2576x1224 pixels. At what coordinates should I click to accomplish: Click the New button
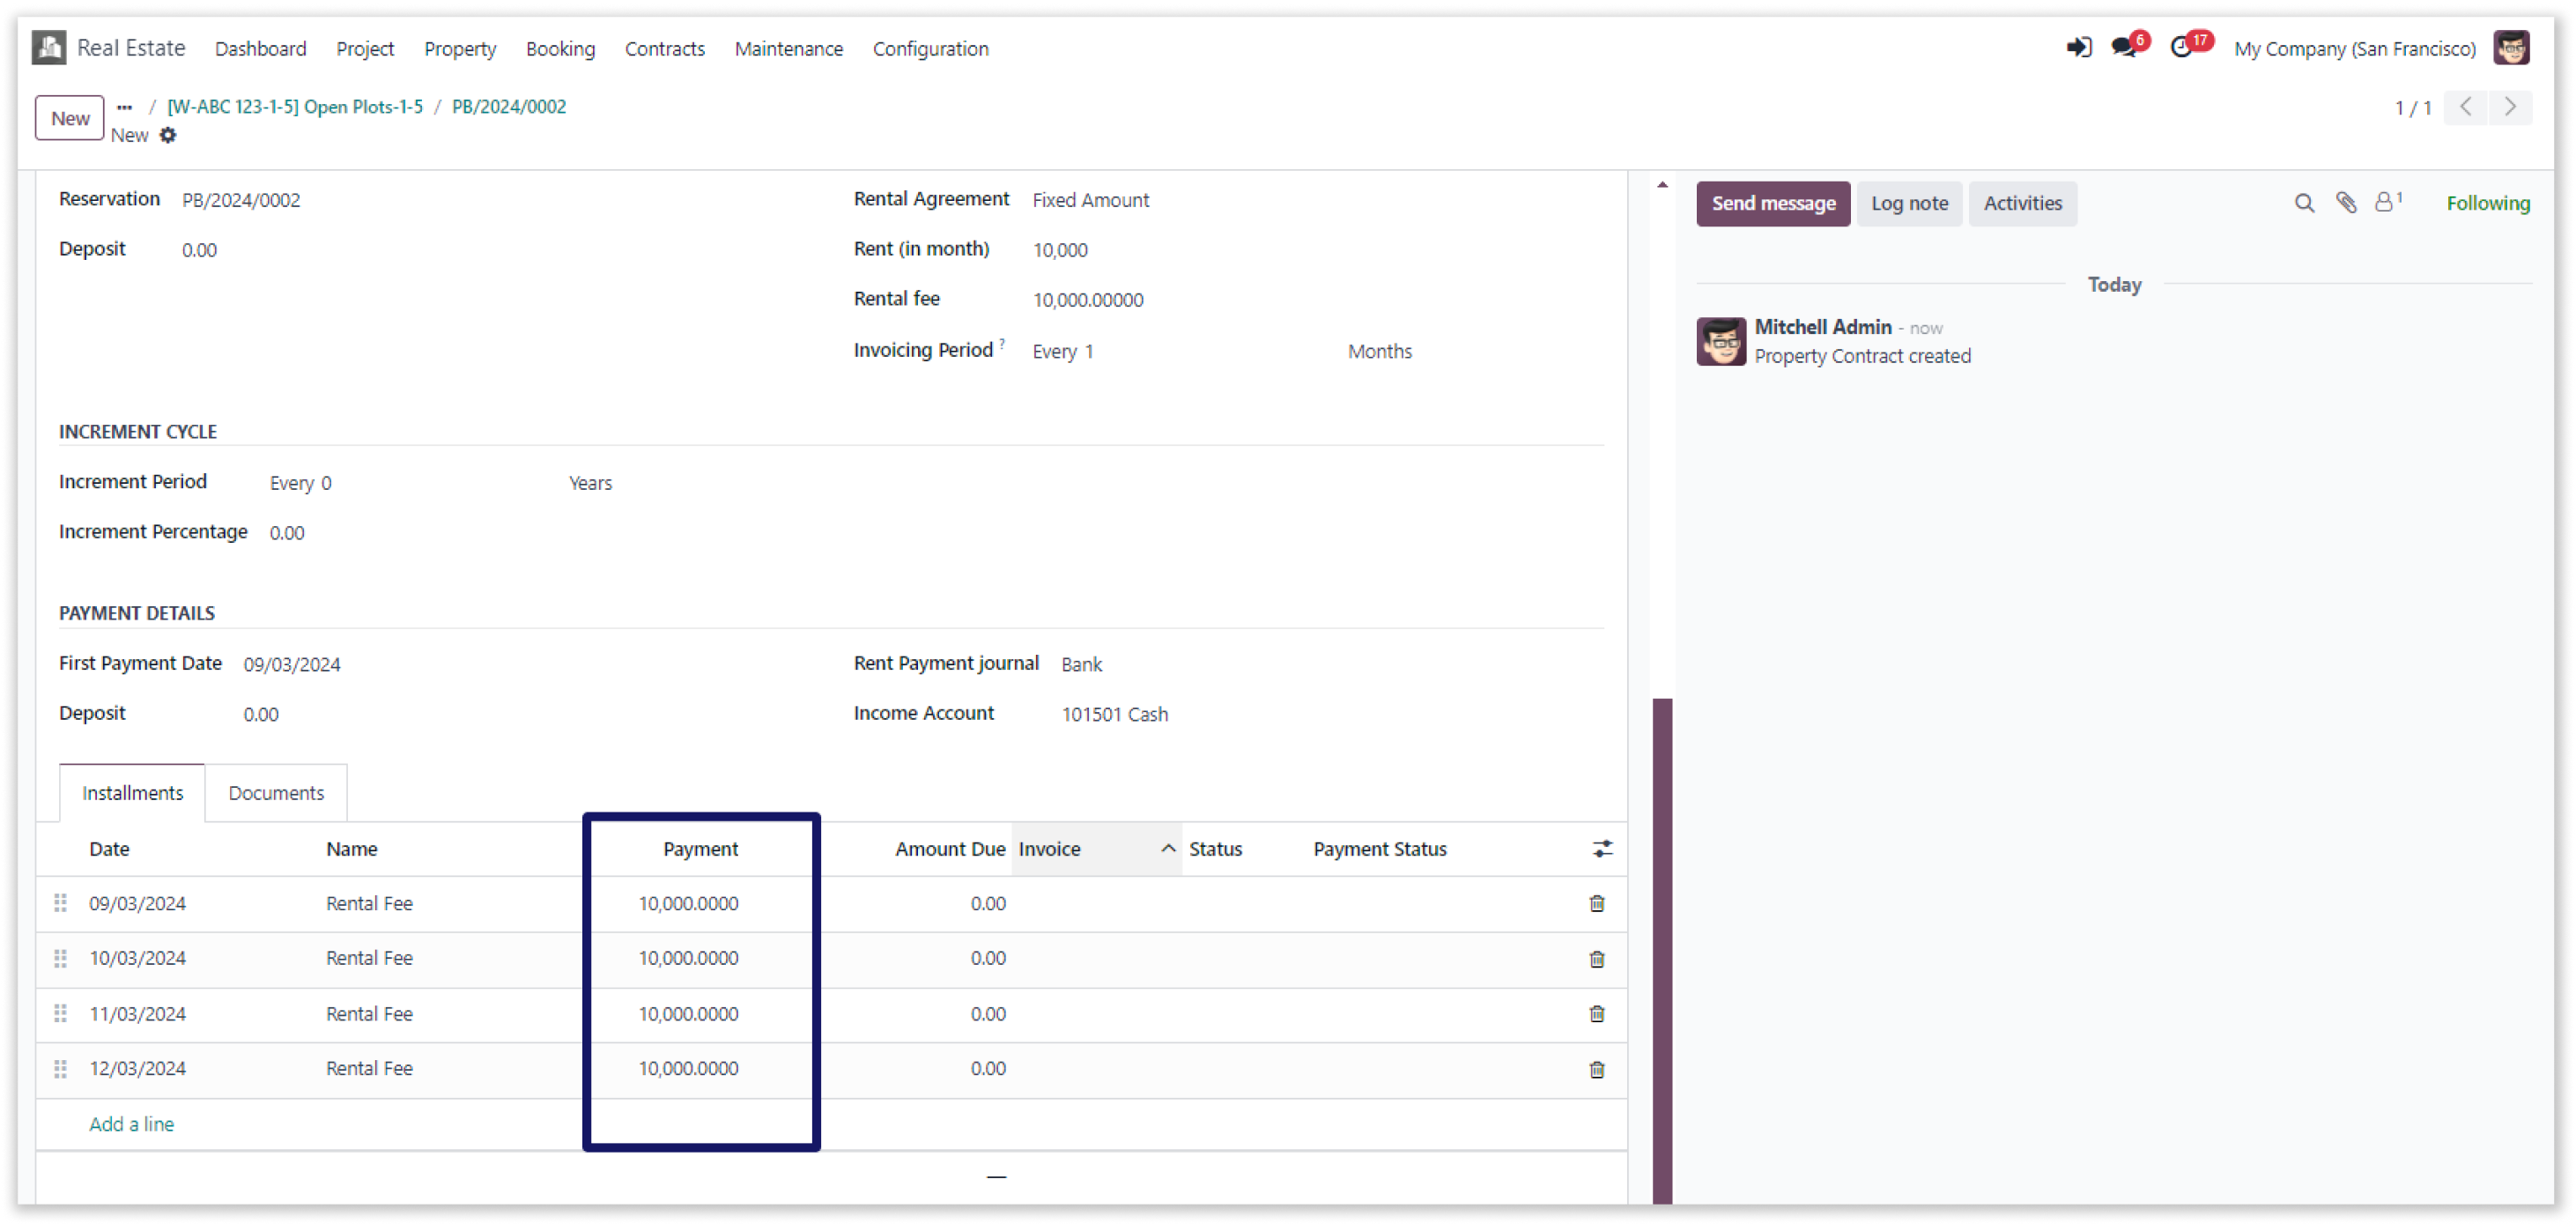pos(69,118)
